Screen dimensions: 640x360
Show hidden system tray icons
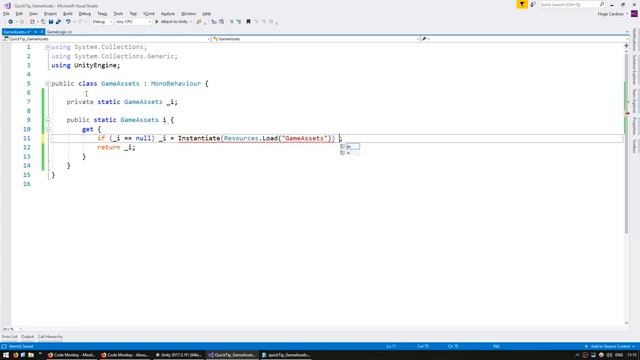tap(577, 355)
